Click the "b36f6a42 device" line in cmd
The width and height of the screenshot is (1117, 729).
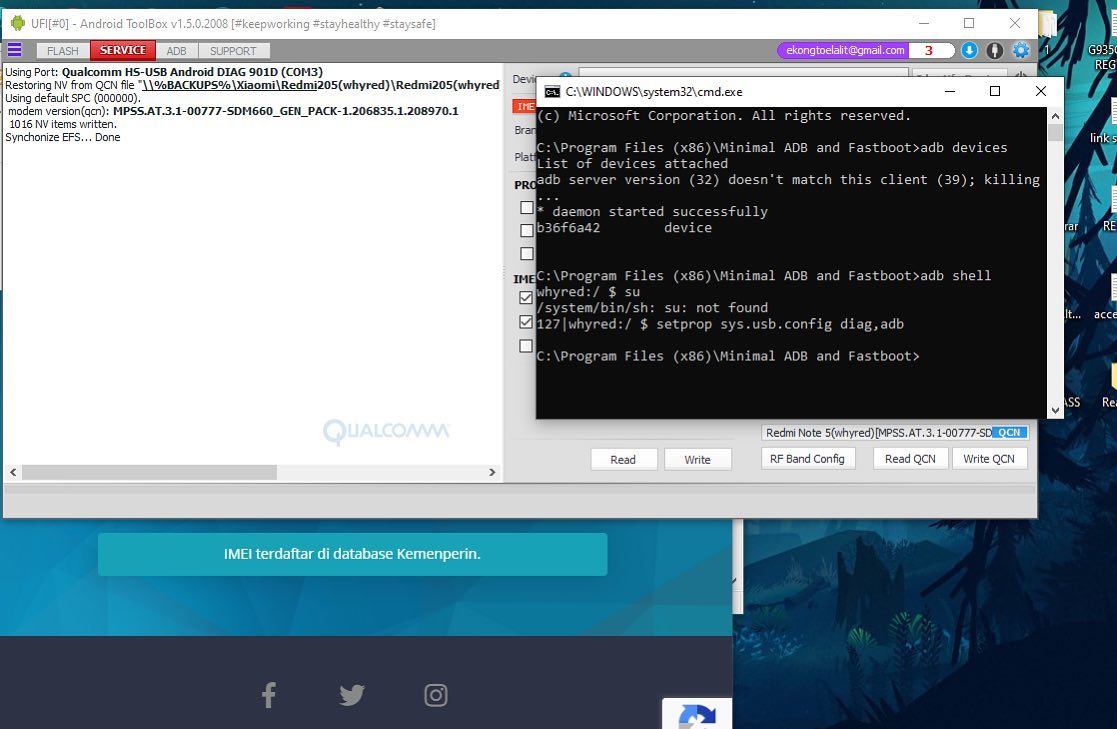point(624,228)
